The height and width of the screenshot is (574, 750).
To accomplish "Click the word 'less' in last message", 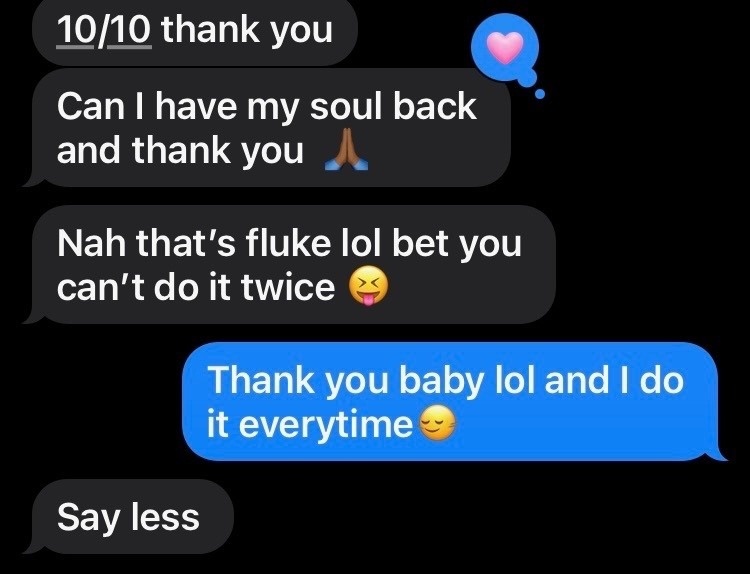I will [x=165, y=517].
